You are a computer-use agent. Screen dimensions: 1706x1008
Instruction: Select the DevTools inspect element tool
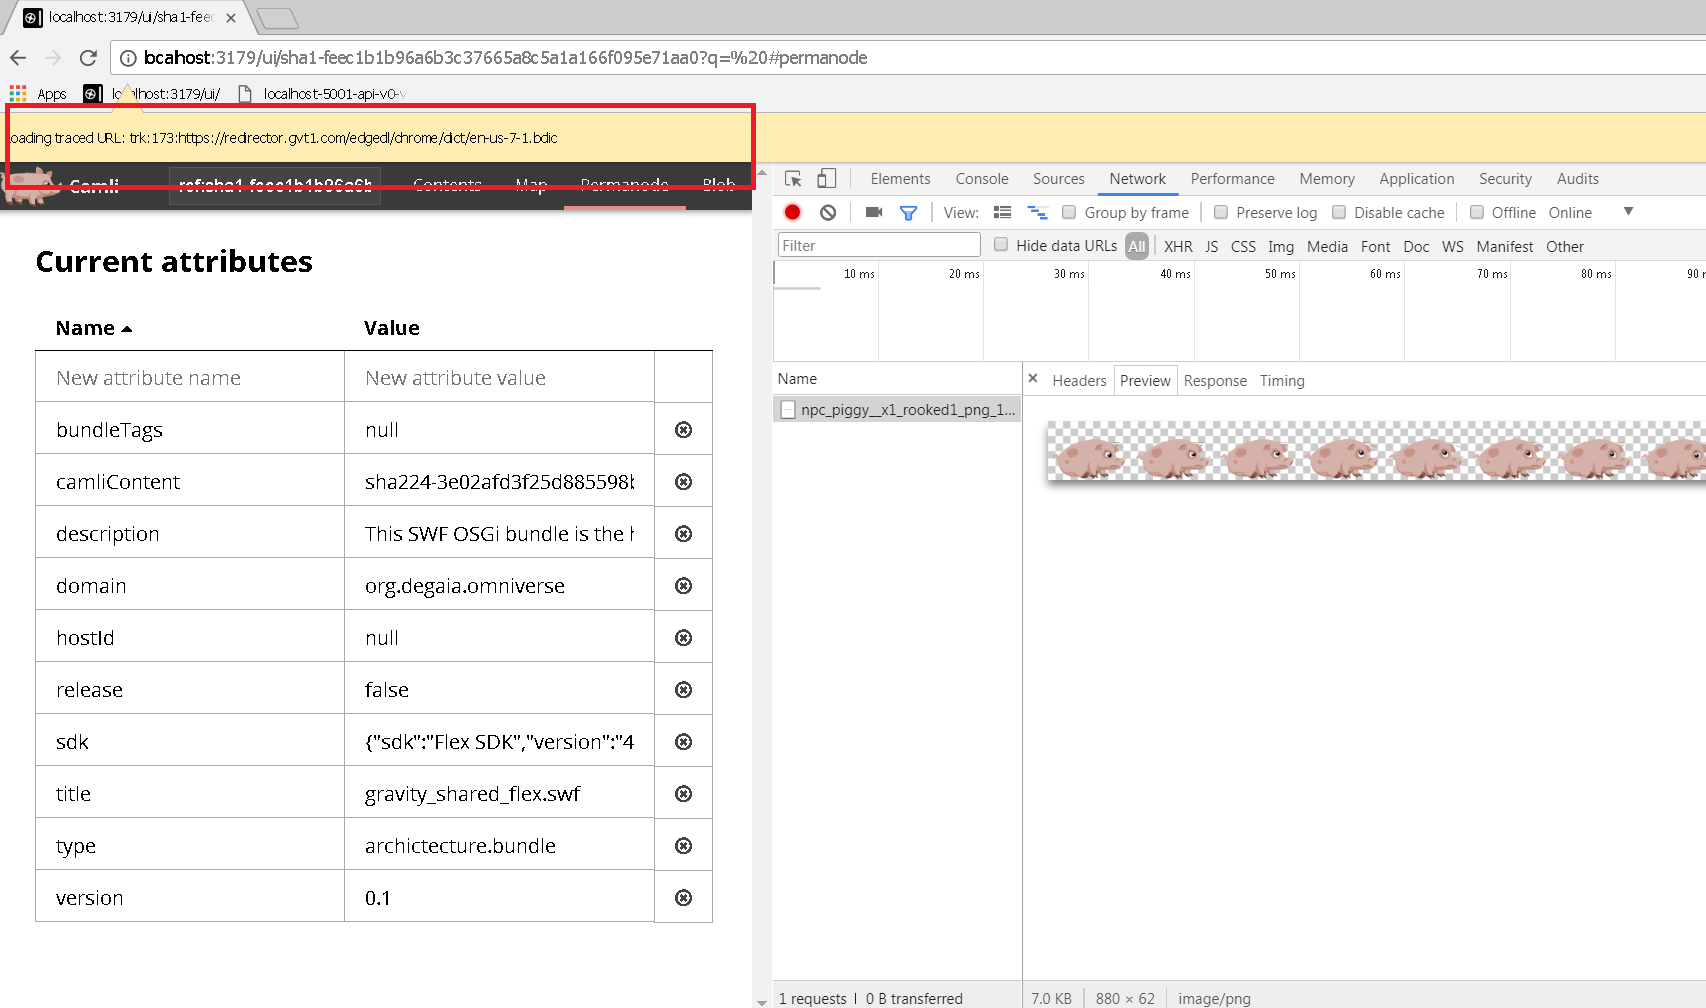793,179
